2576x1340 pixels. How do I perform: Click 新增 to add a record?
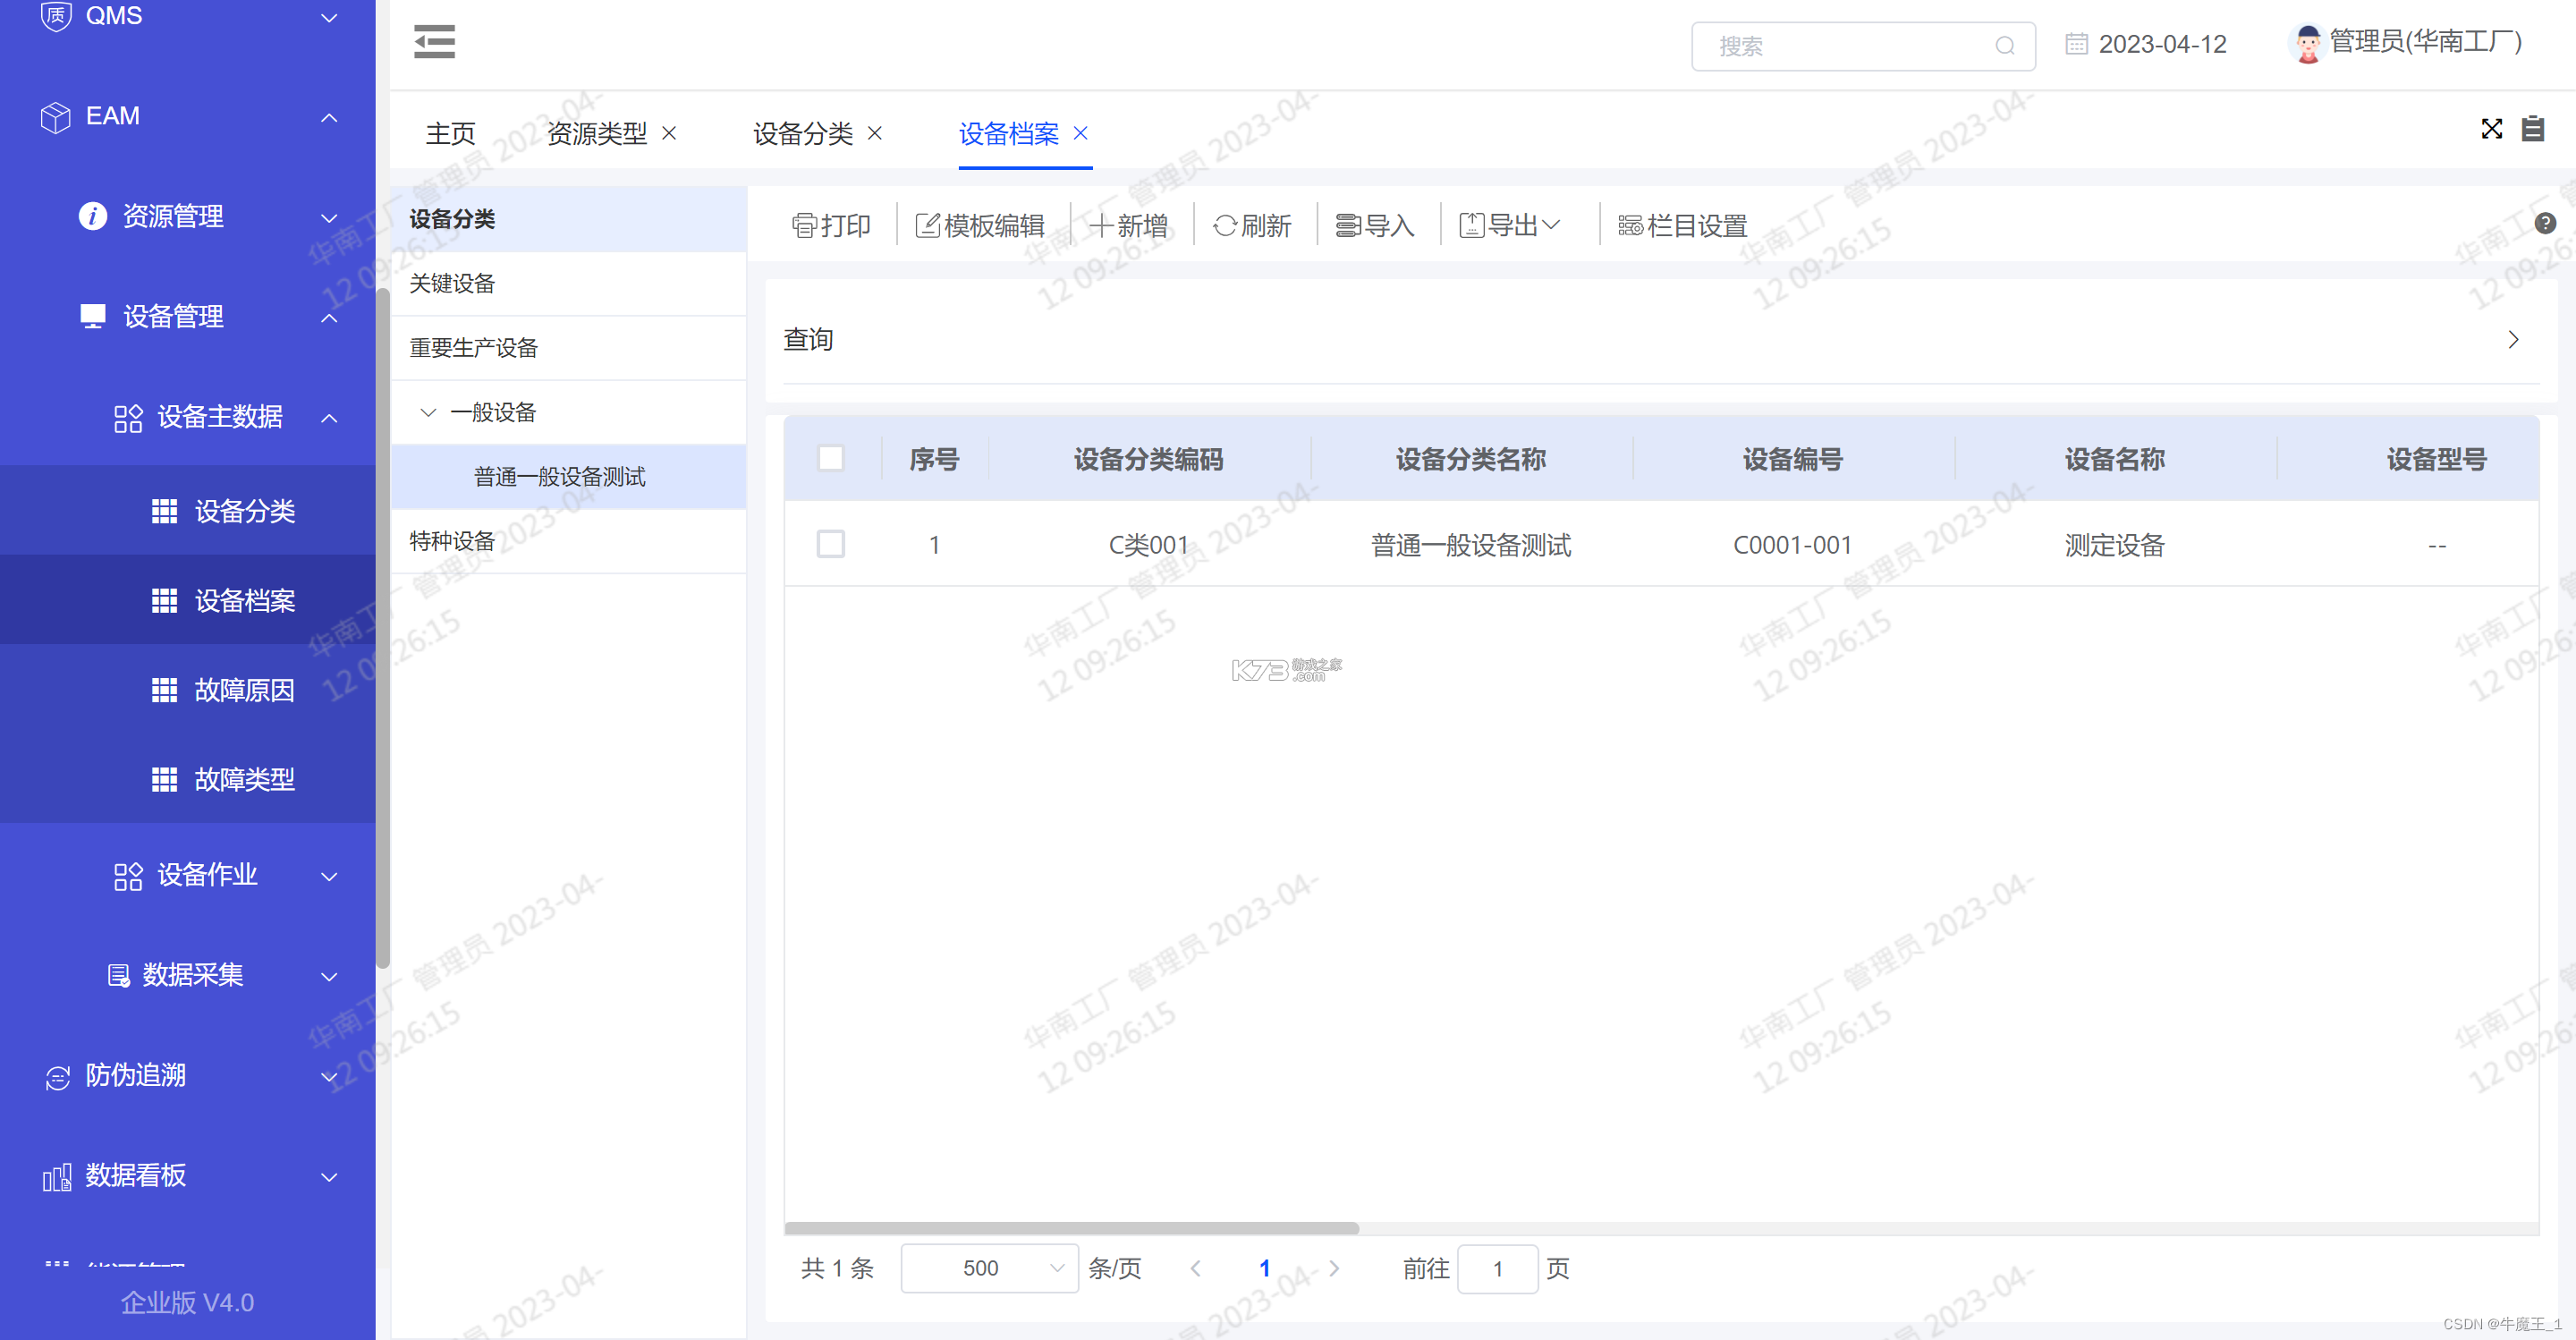tap(1129, 226)
